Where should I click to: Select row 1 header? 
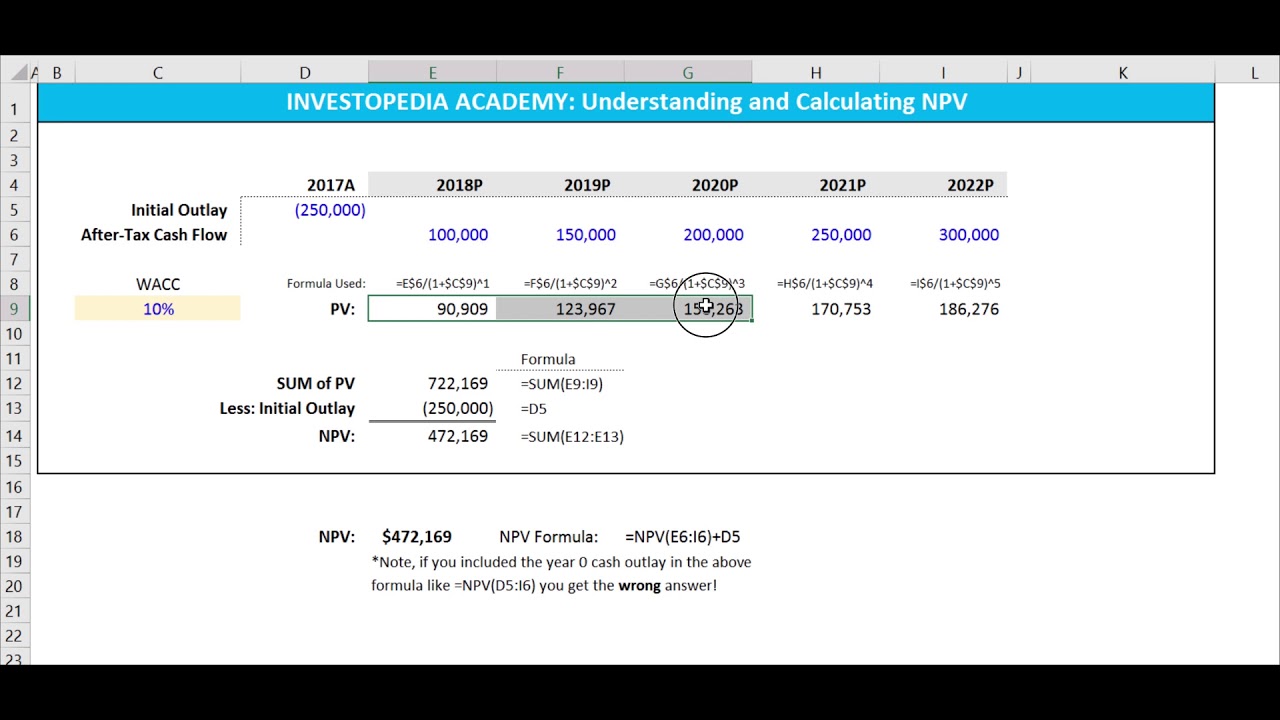coord(14,109)
